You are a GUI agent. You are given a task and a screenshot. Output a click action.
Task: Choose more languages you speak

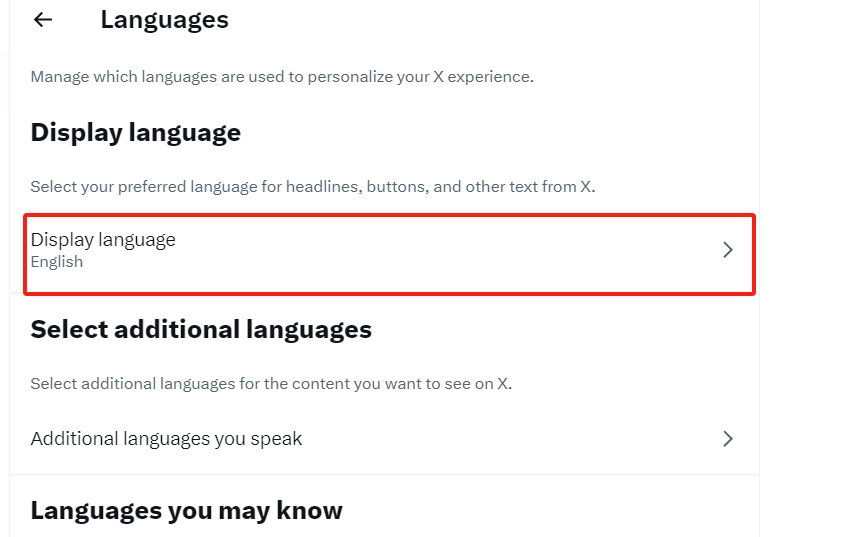pyautogui.click(x=389, y=438)
